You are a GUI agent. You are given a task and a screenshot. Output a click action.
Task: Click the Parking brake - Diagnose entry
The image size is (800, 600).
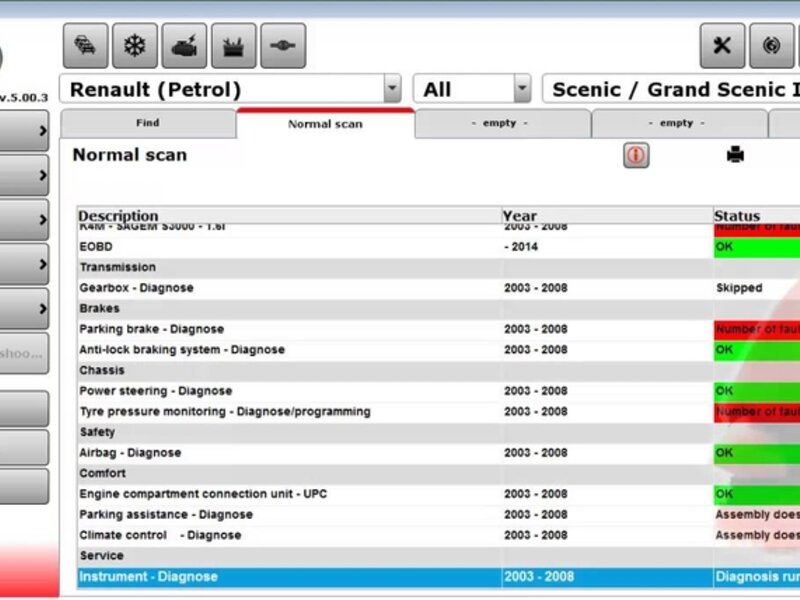[x=151, y=329]
